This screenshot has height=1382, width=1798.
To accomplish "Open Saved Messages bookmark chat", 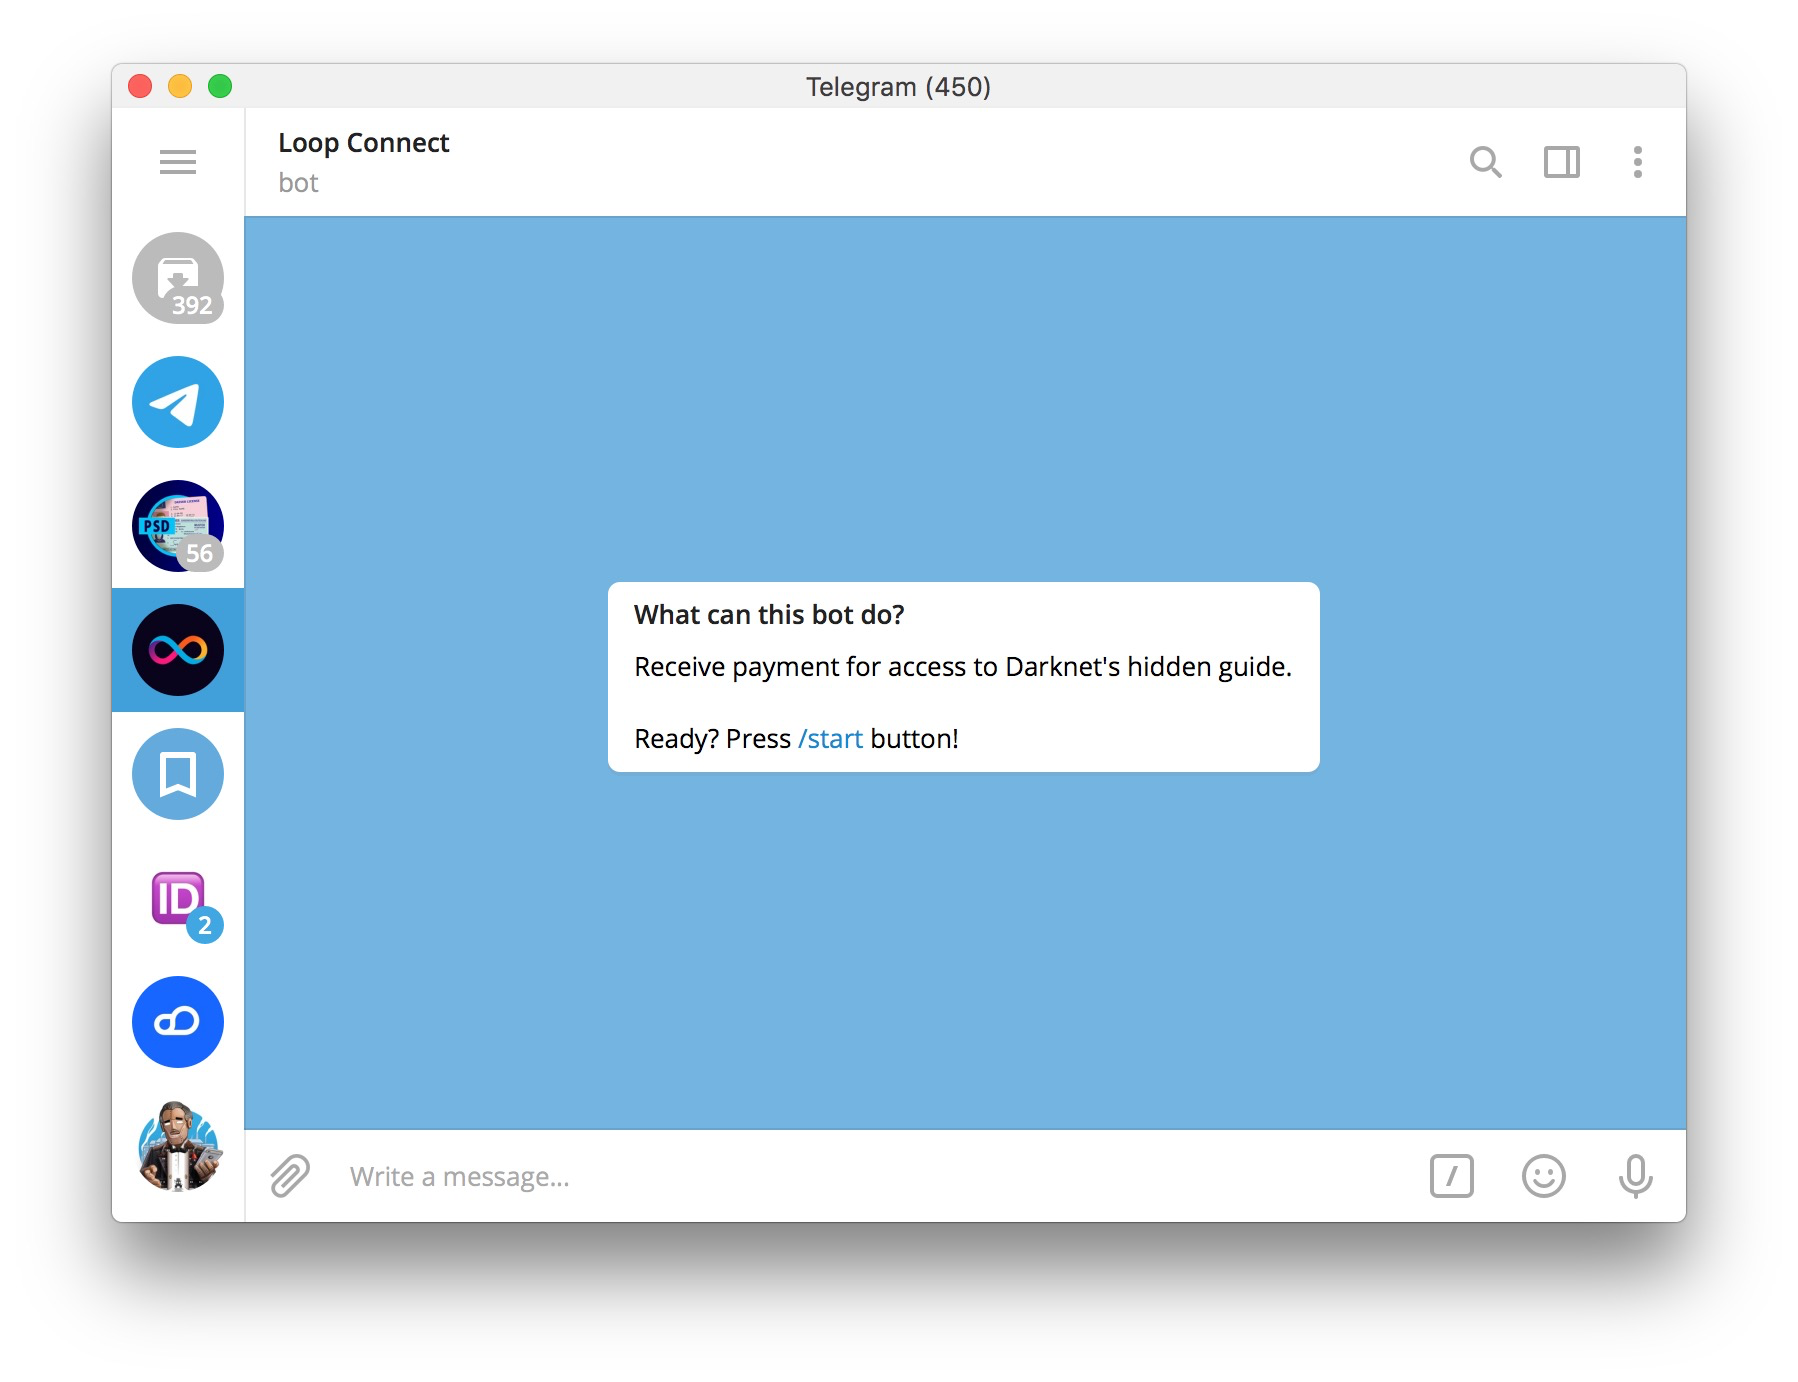I will (178, 774).
